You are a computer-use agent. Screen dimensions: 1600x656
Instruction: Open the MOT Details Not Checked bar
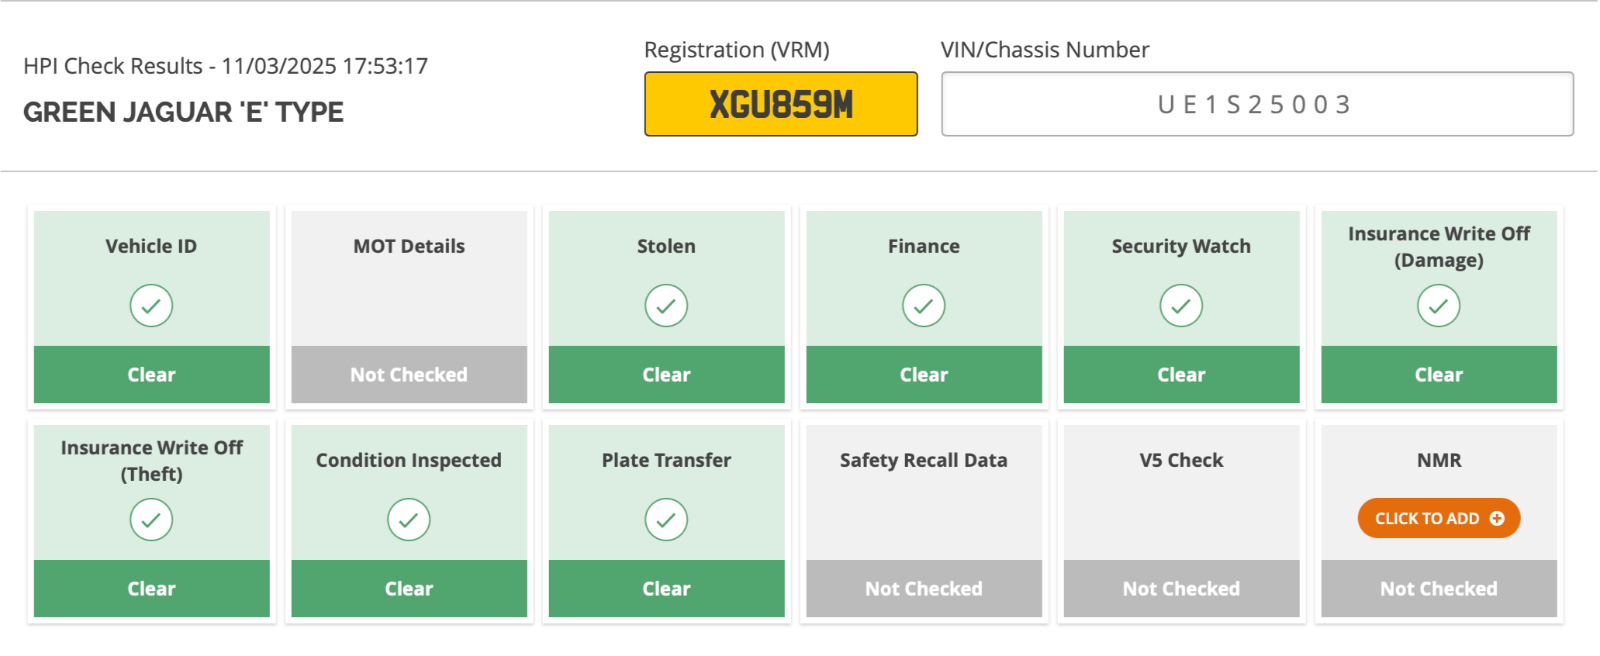click(409, 375)
